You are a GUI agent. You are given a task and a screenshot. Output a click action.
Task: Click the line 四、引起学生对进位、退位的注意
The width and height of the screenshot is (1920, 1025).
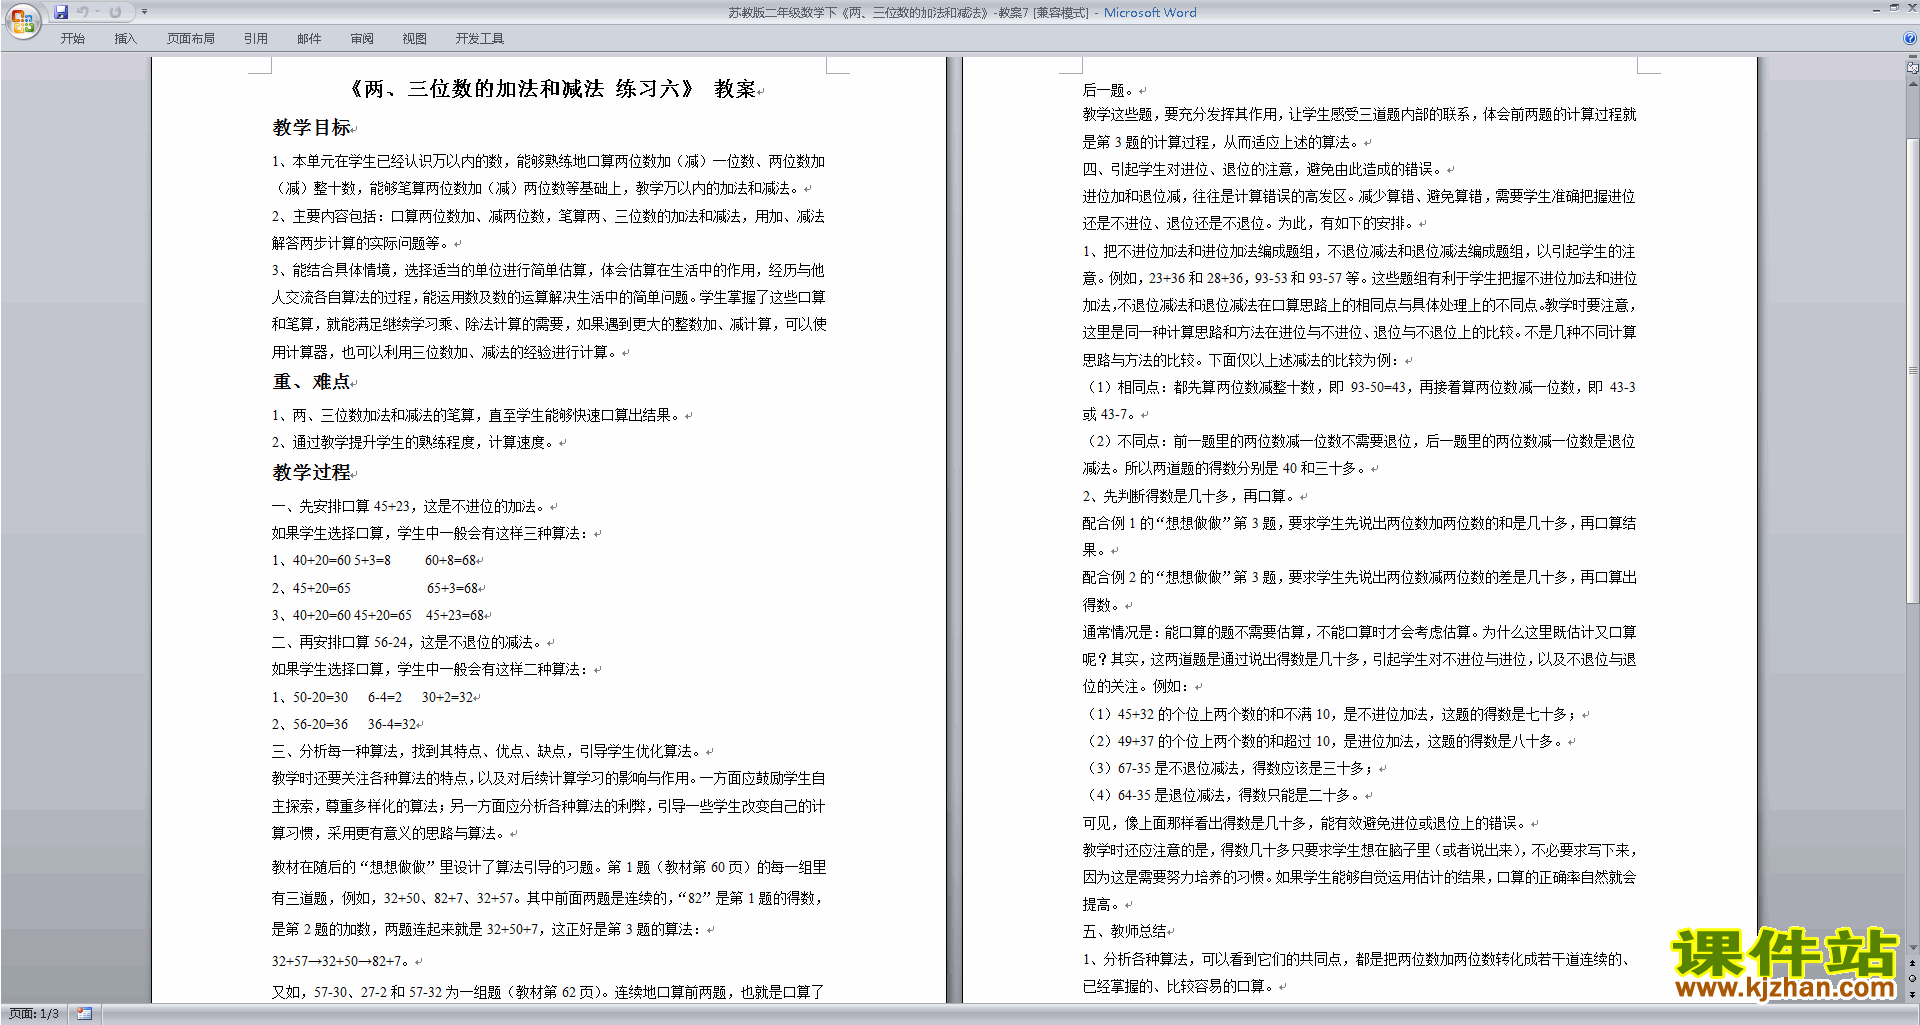pos(1265,170)
